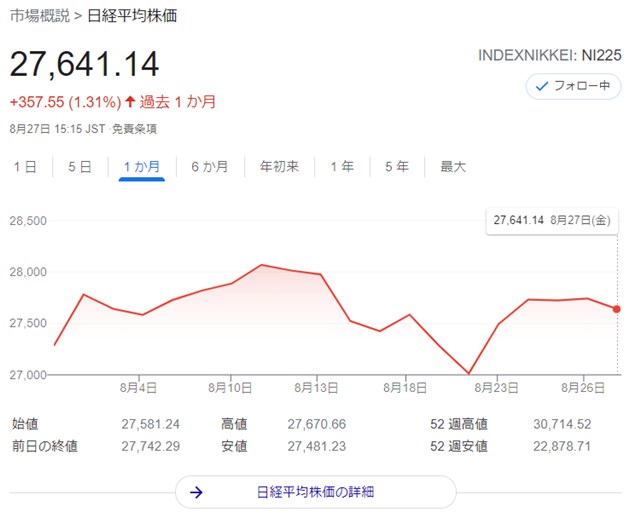640x518 pixels.
Task: Click the 8月10日 x-axis date label
Action: pos(230,387)
